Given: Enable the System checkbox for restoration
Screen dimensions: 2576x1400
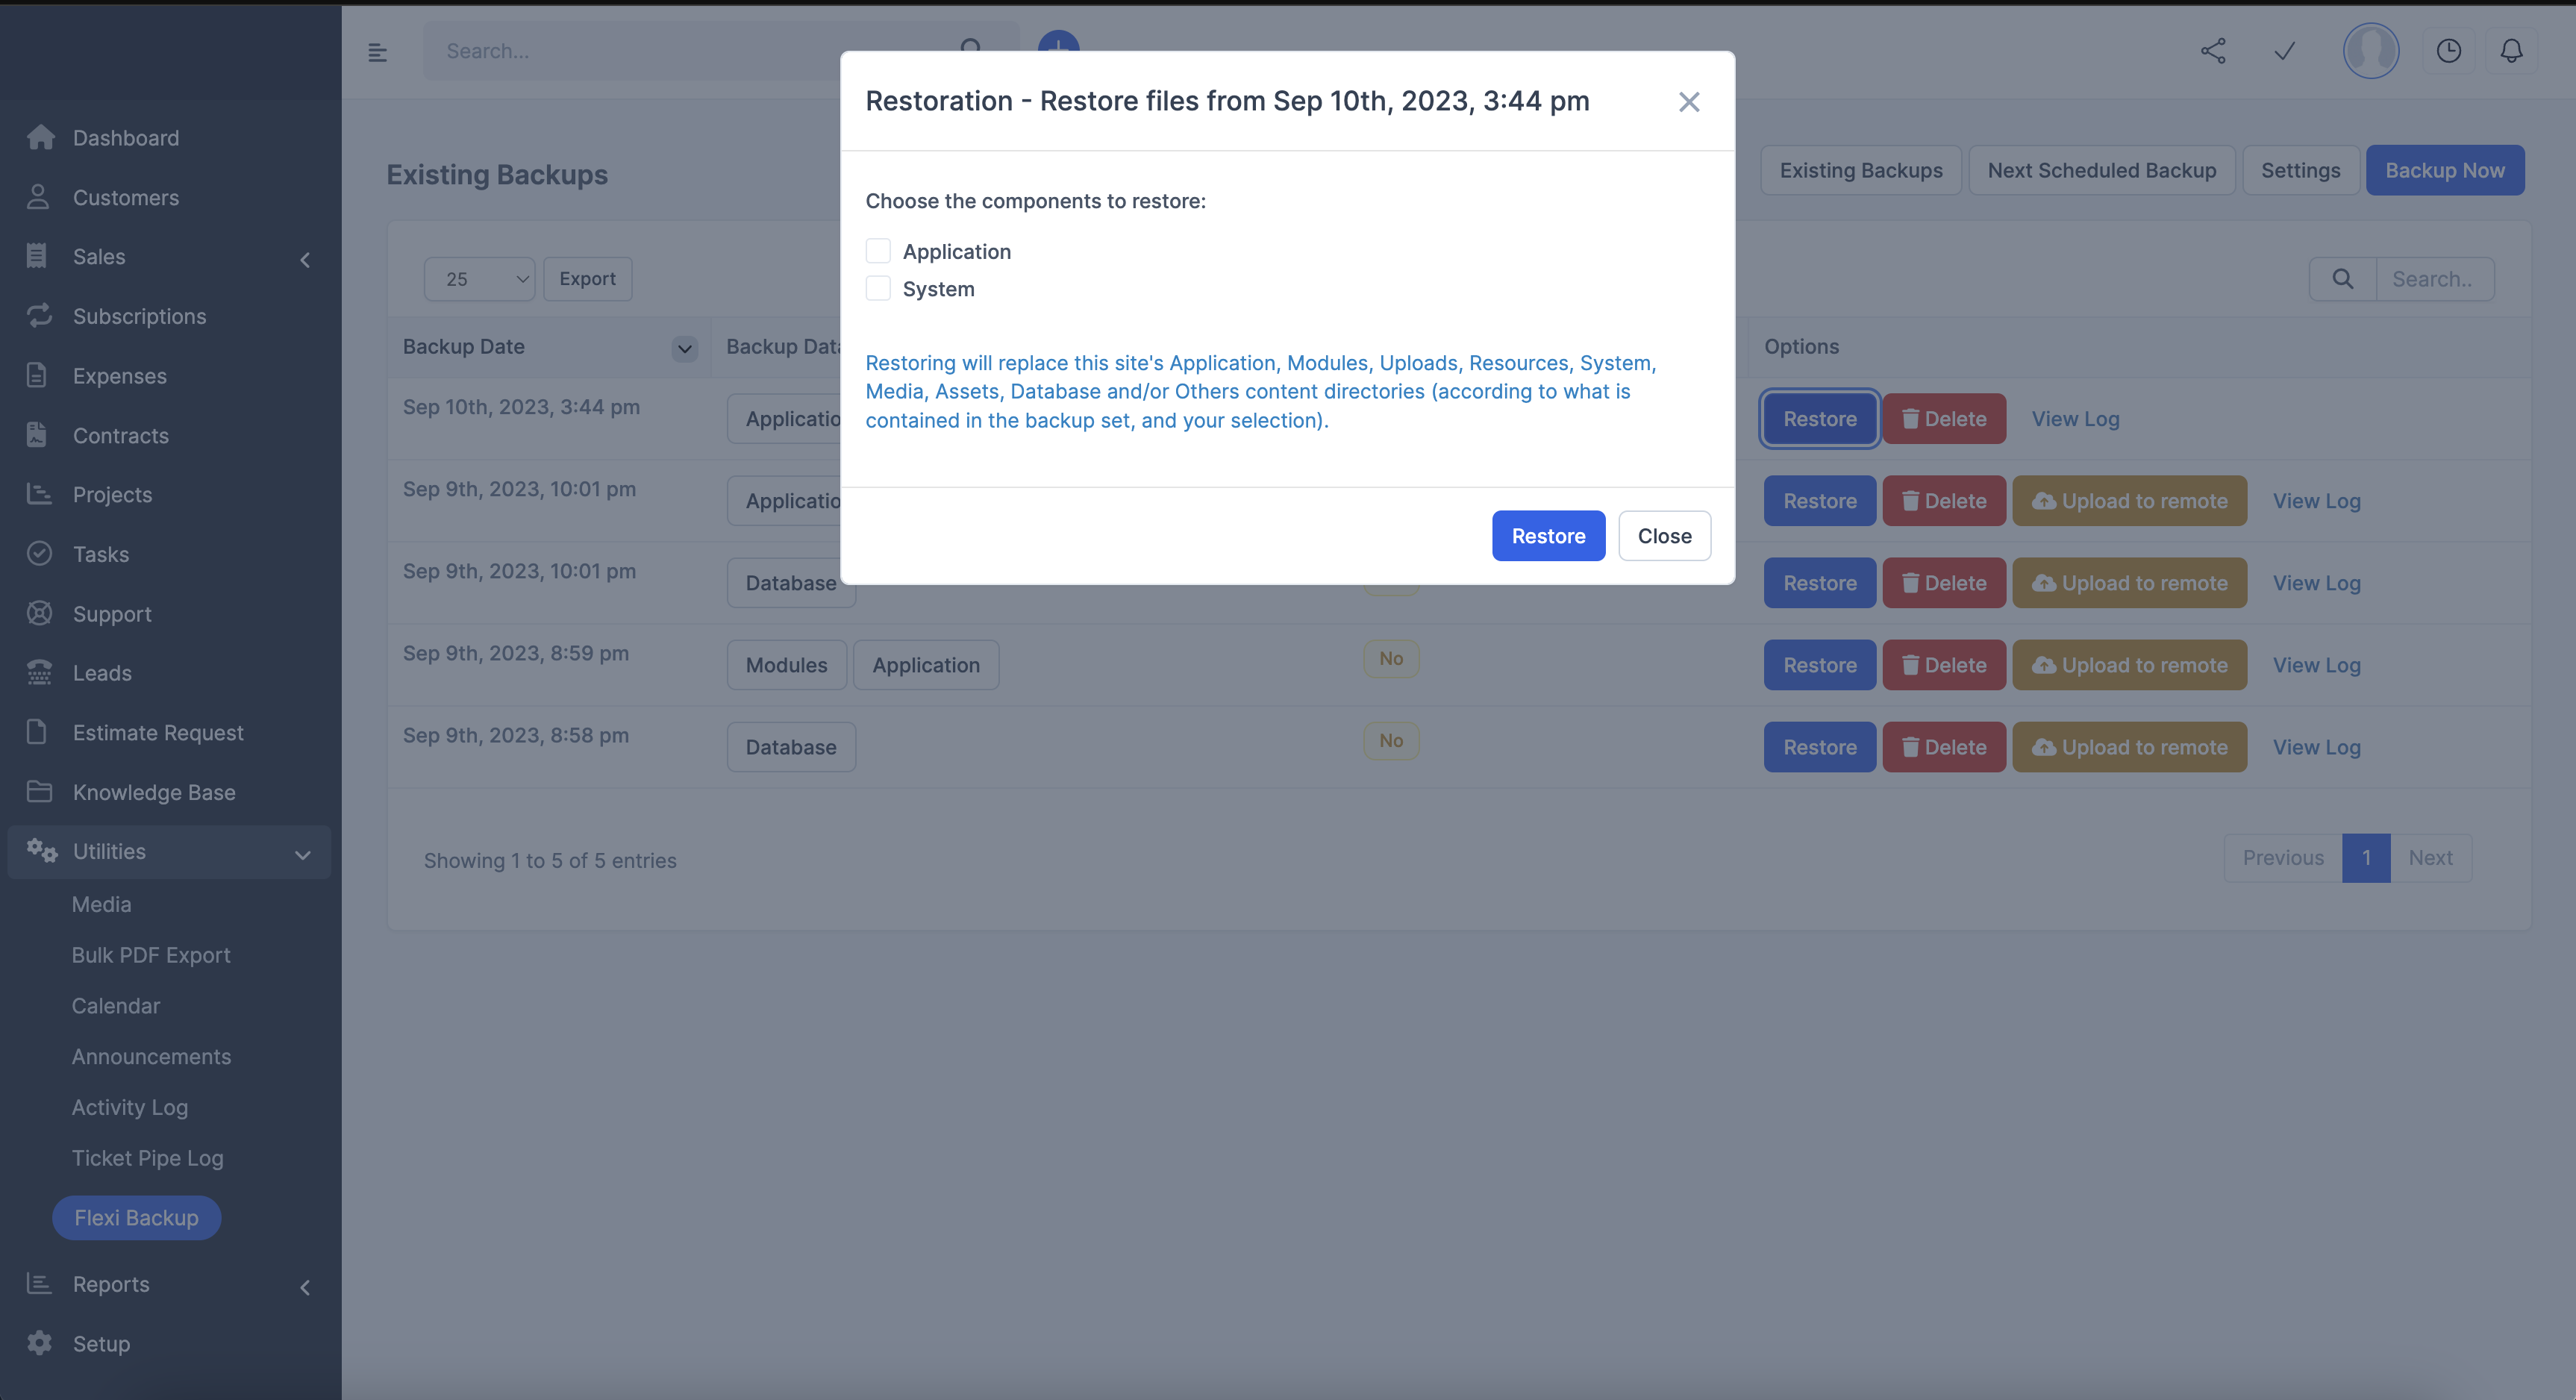Looking at the screenshot, I should (877, 288).
